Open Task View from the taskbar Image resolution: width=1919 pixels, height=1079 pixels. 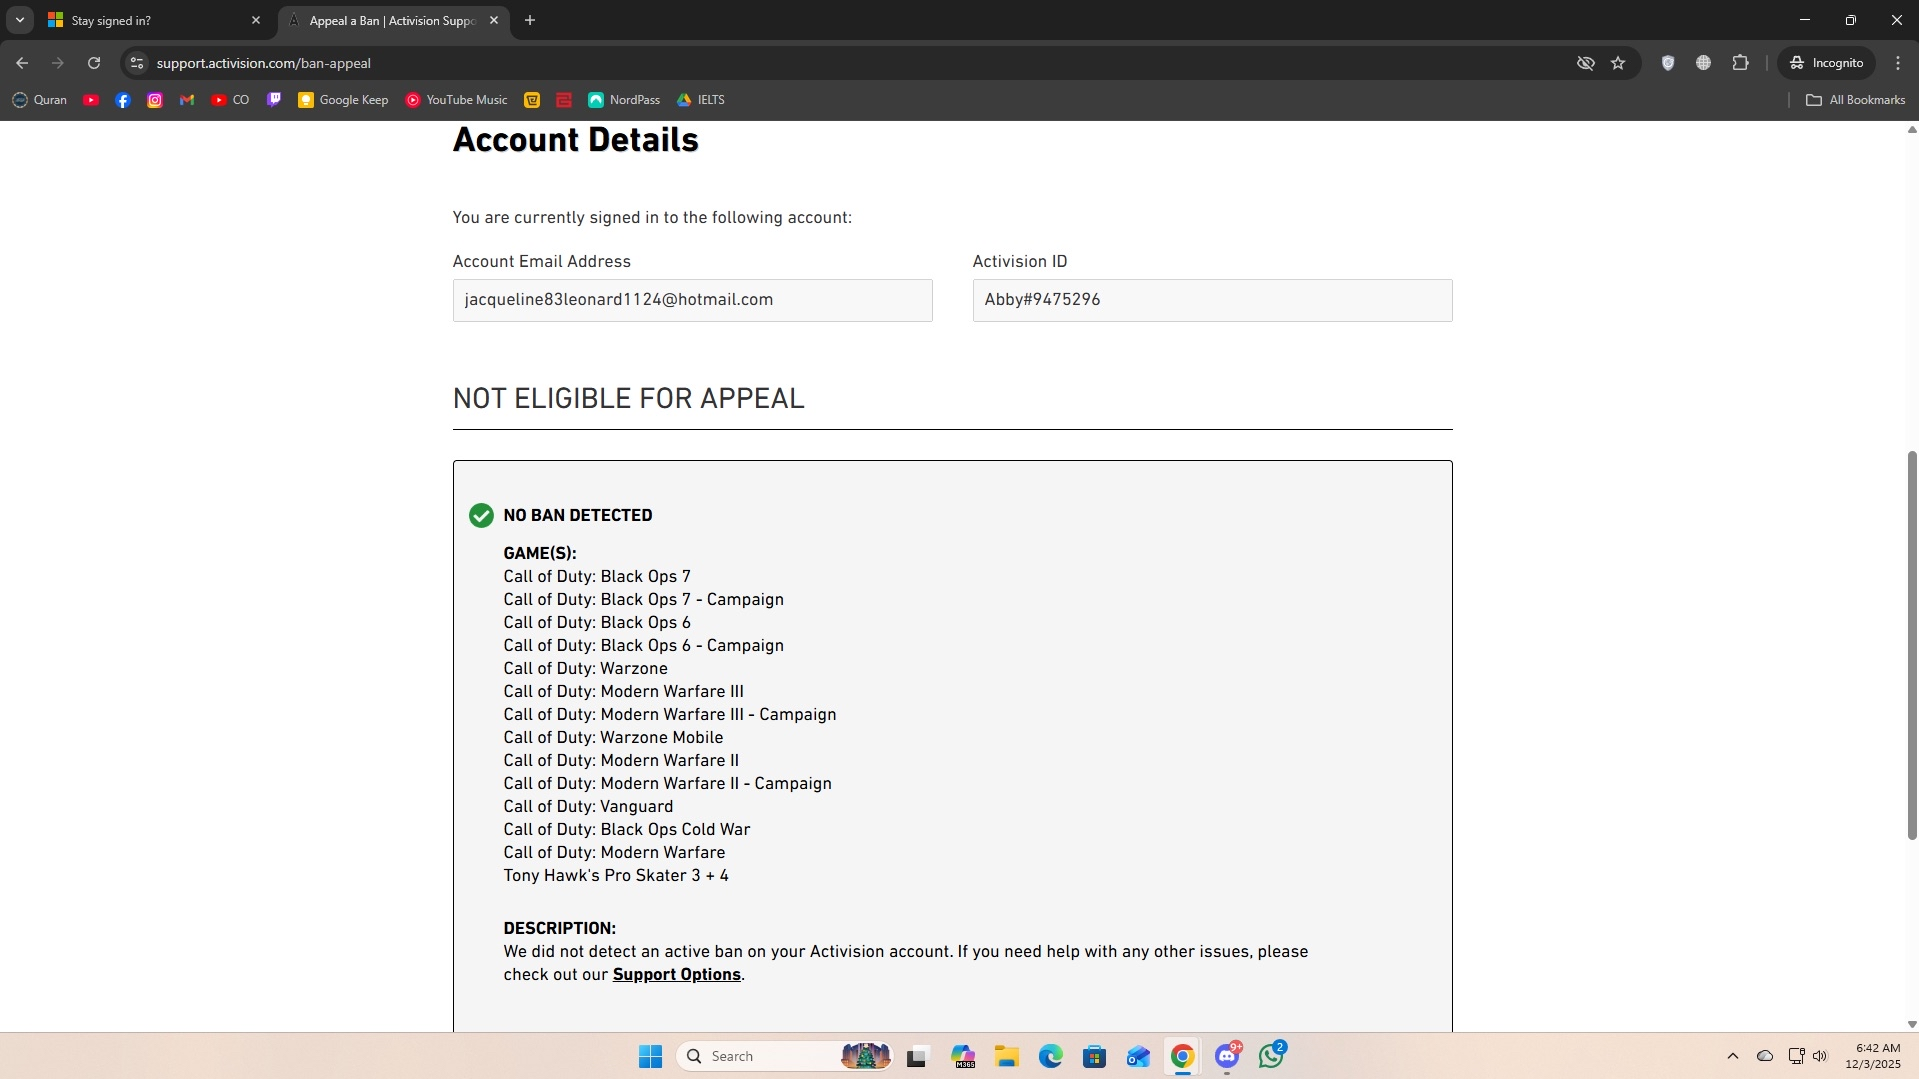tap(917, 1056)
